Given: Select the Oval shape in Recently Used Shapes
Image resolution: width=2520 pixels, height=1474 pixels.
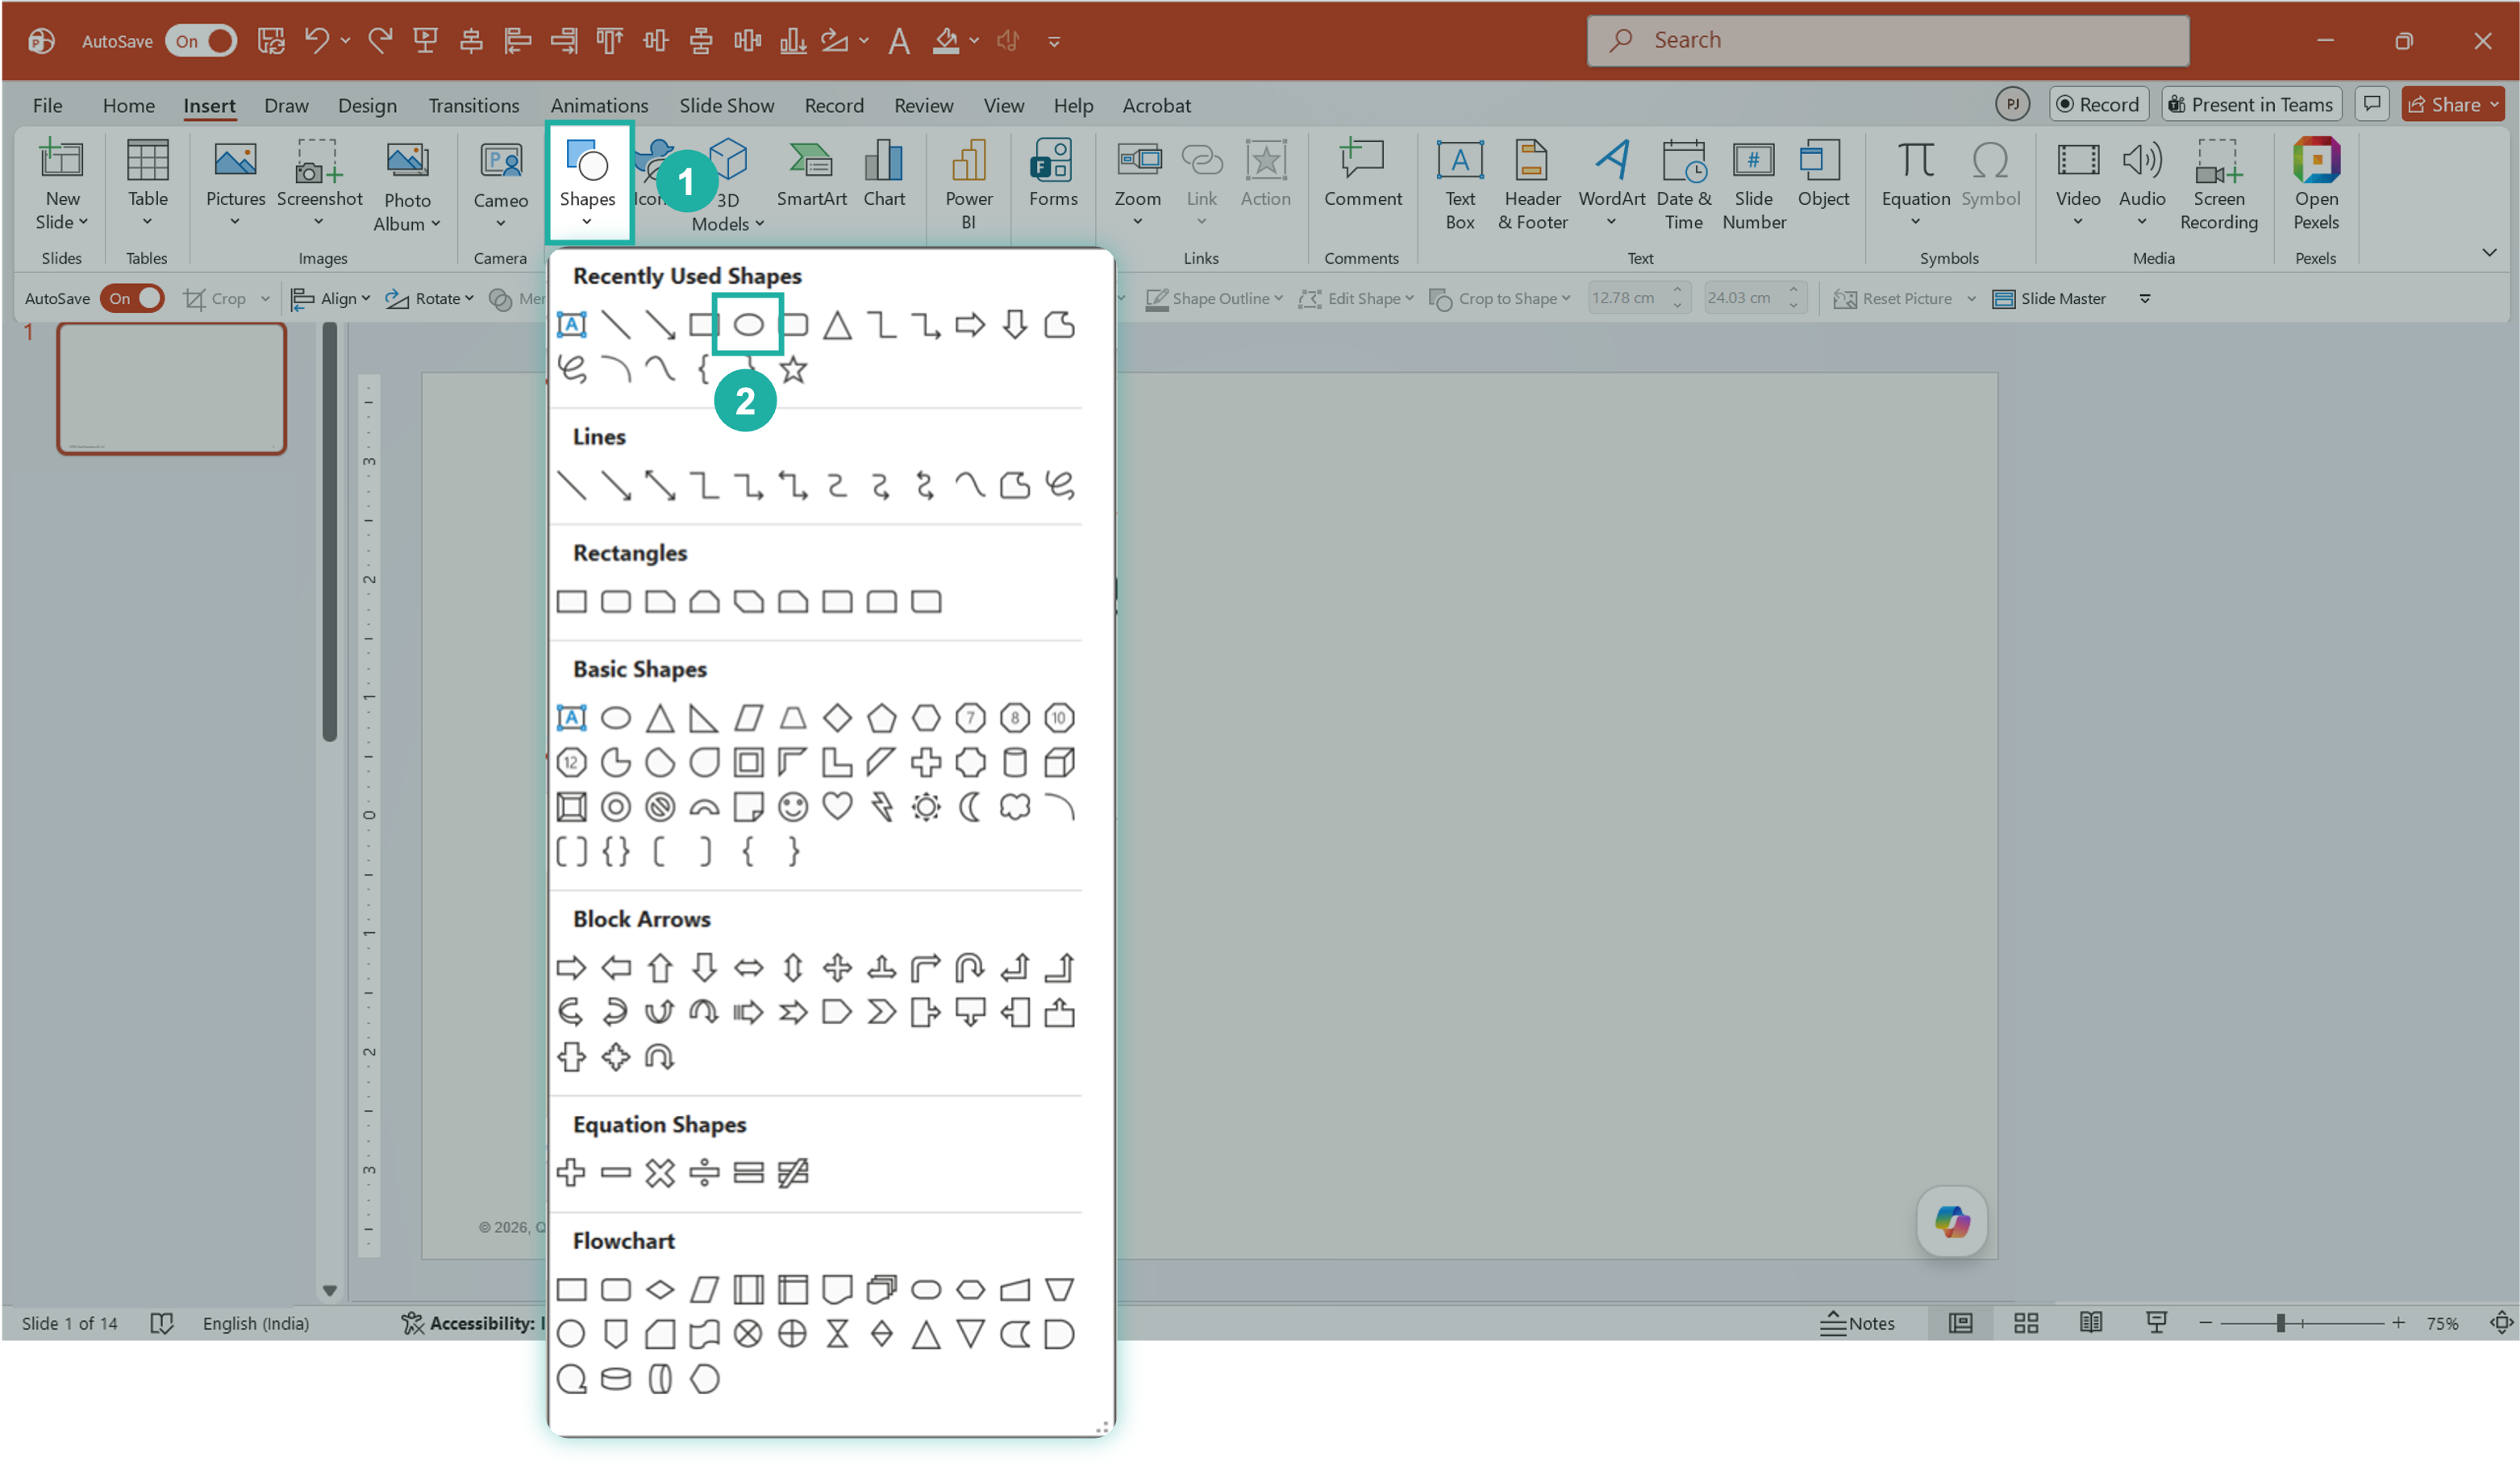Looking at the screenshot, I should [748, 324].
